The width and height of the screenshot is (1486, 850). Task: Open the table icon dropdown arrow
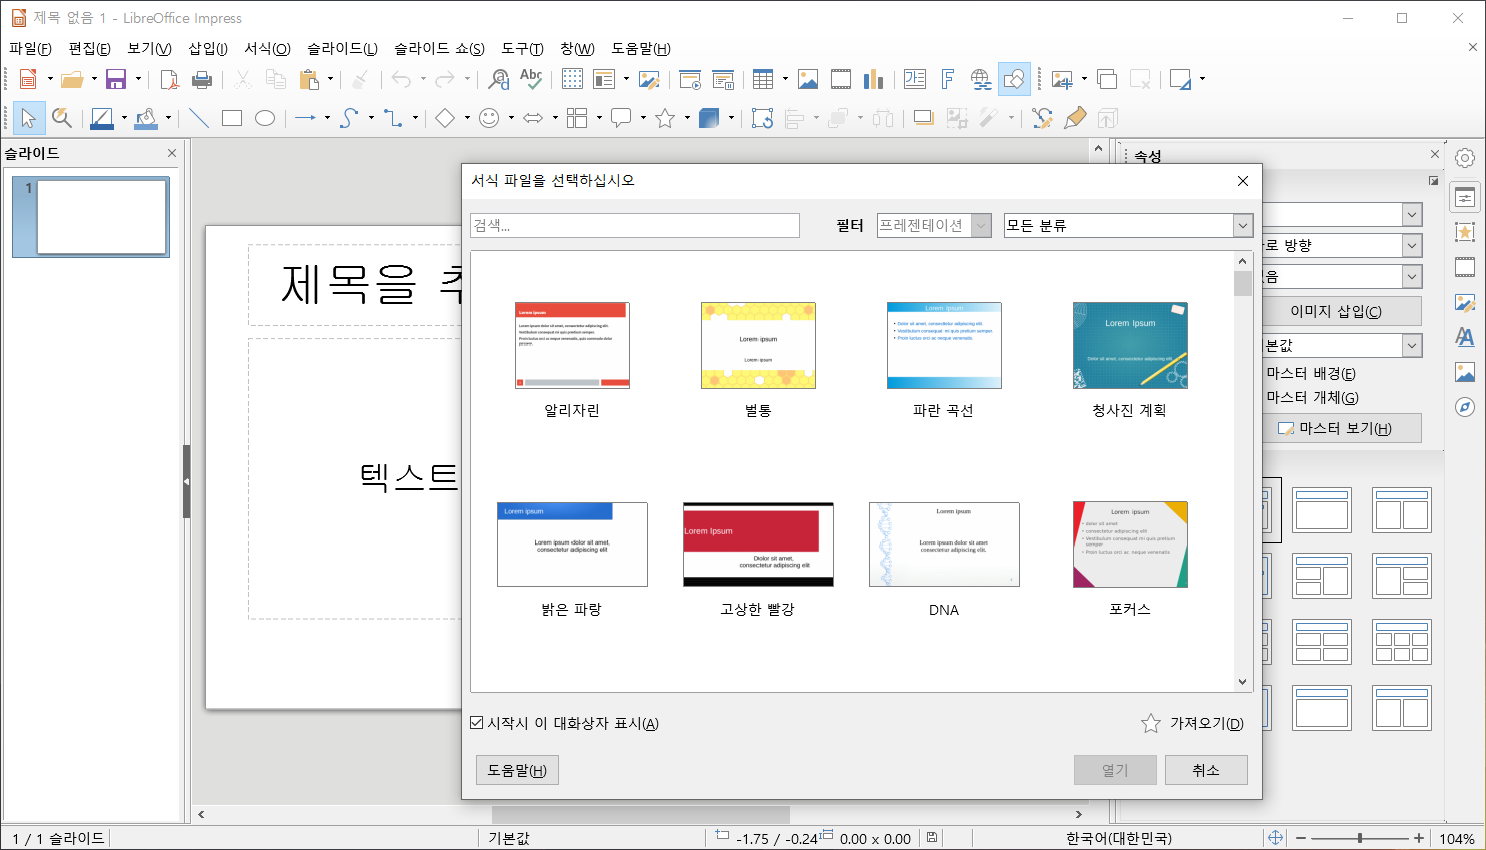pyautogui.click(x=785, y=79)
